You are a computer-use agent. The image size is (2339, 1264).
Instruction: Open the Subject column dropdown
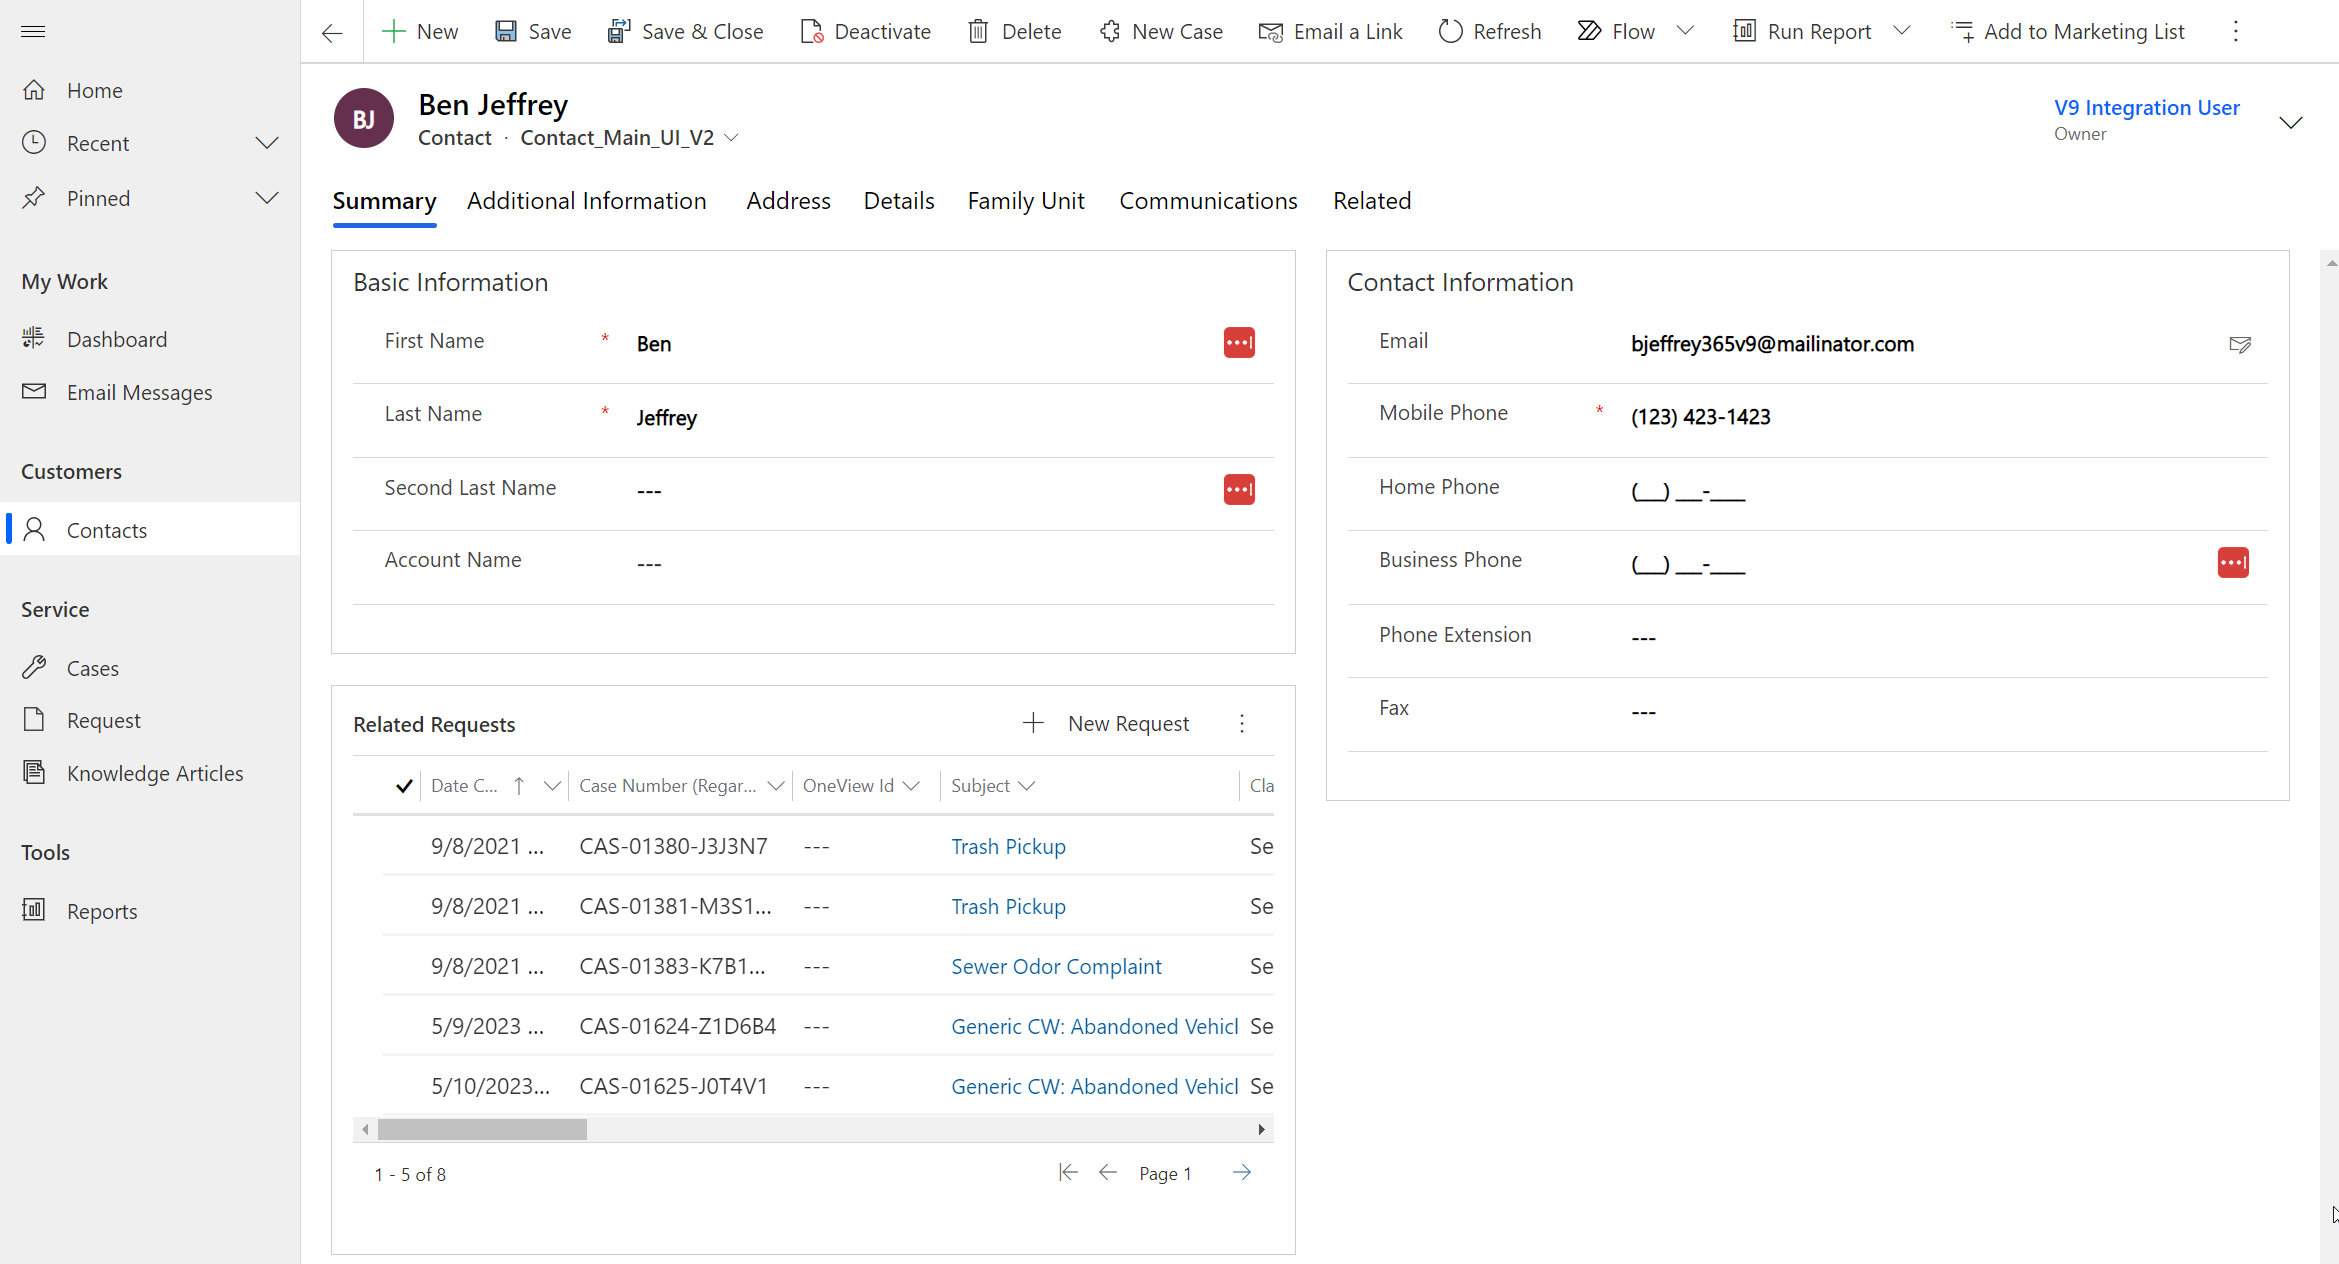pos(1026,786)
